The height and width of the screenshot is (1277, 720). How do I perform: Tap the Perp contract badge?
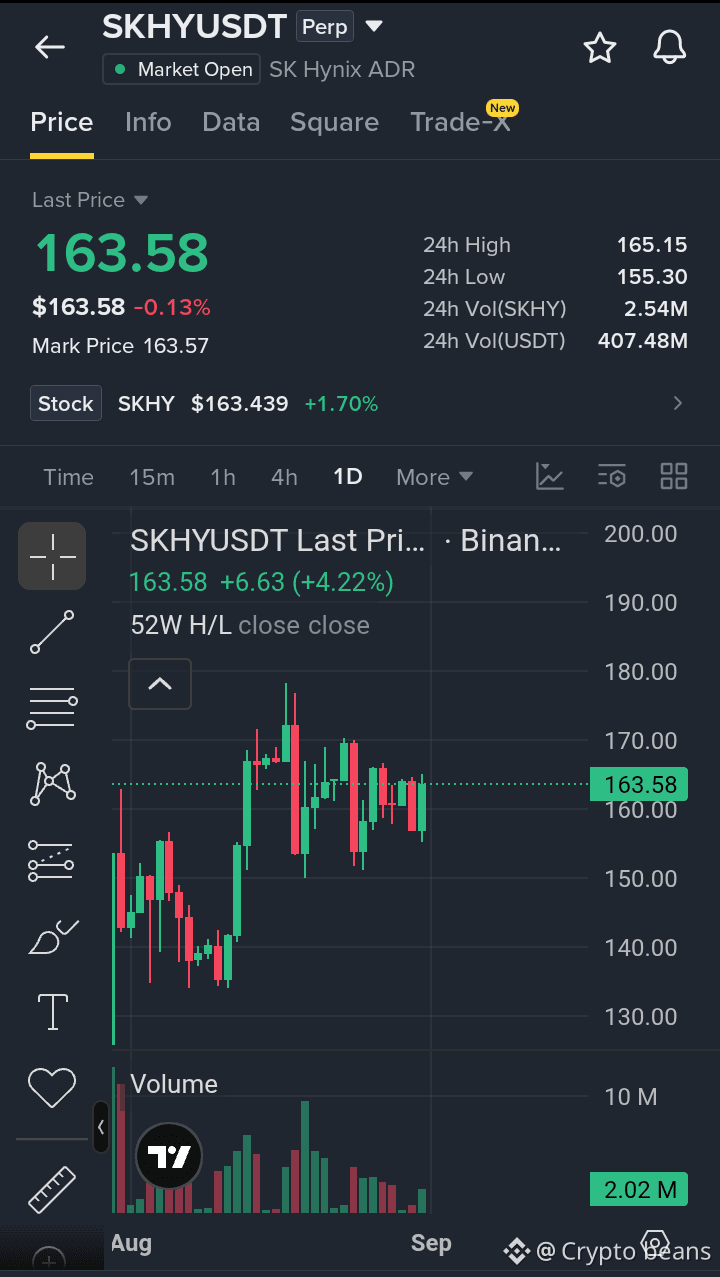pyautogui.click(x=325, y=27)
